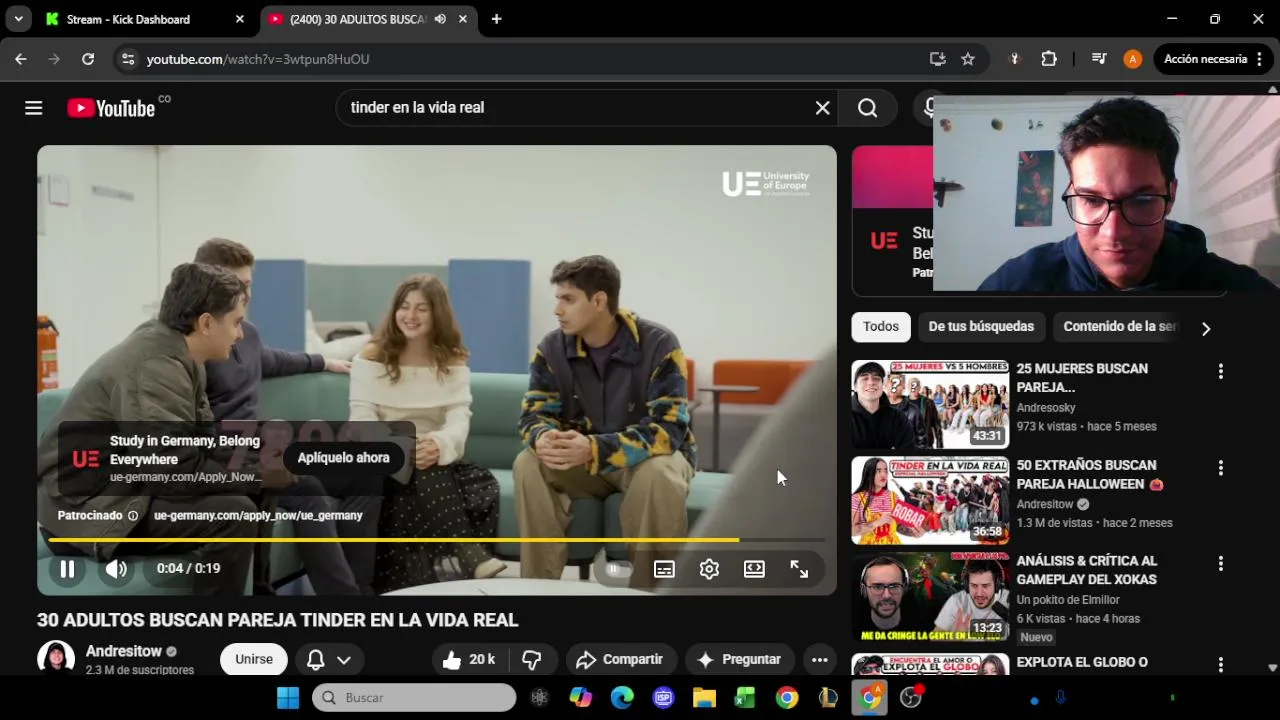Toggle the autoplay switch in player
Image resolution: width=1280 pixels, height=720 pixels.
click(614, 569)
